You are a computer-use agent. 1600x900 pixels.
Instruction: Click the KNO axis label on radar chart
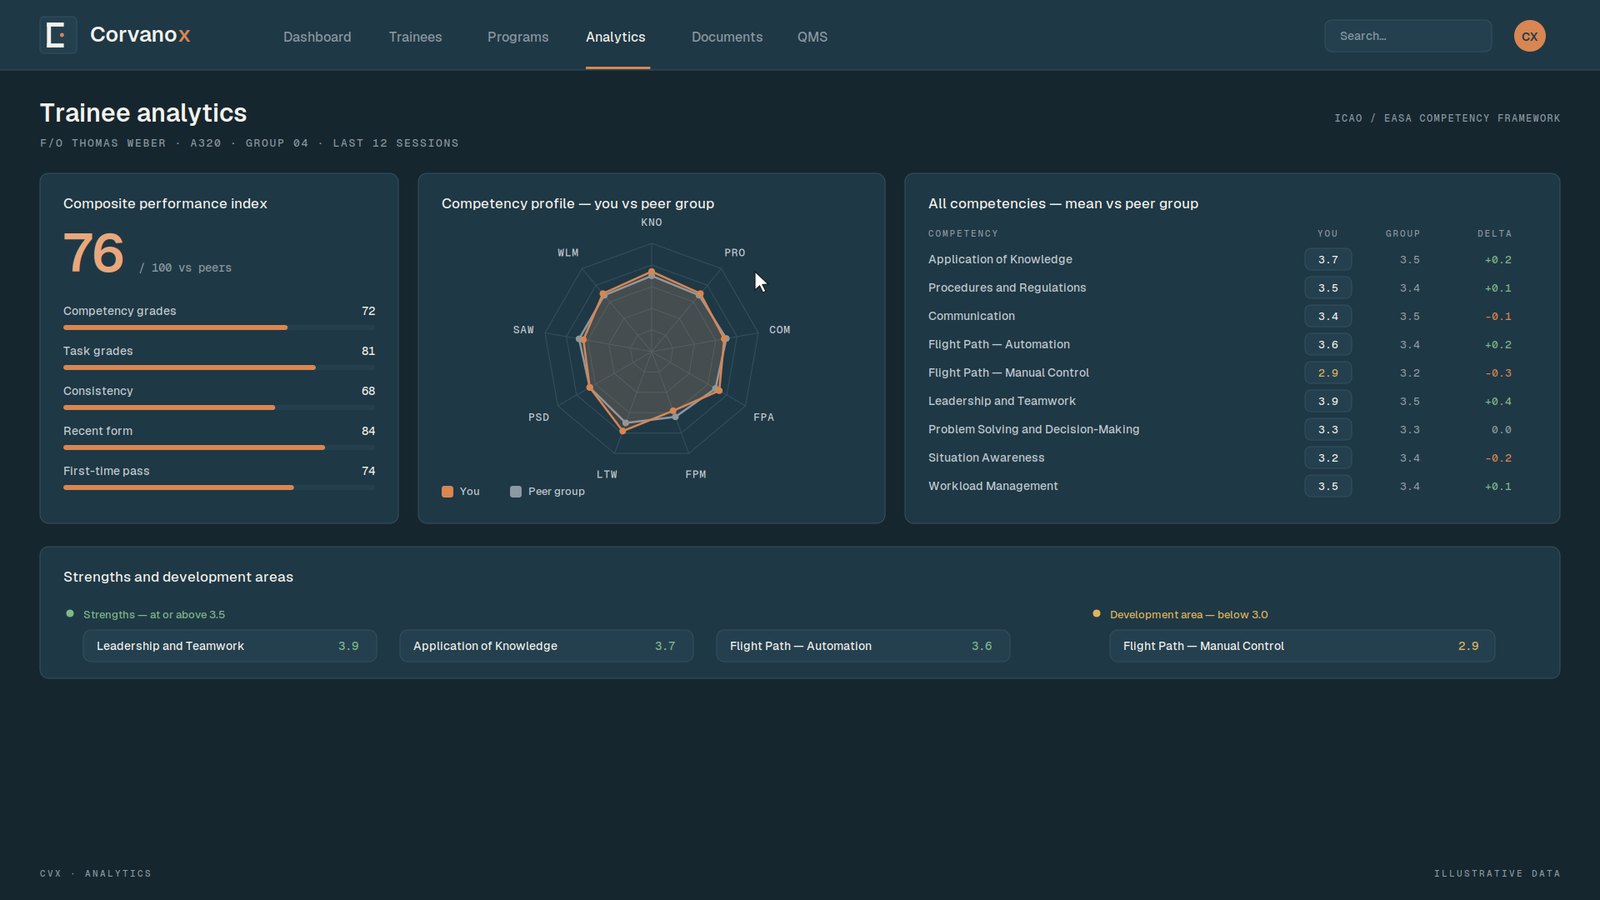tap(652, 223)
